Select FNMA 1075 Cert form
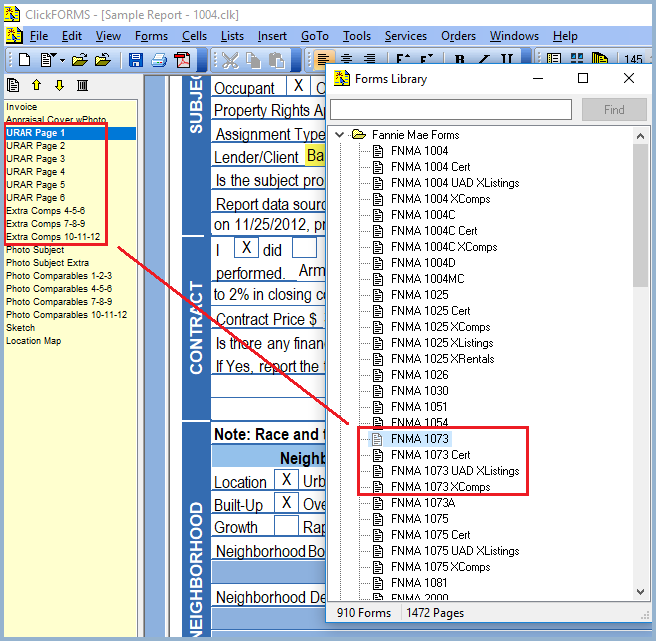656x641 pixels. click(430, 535)
